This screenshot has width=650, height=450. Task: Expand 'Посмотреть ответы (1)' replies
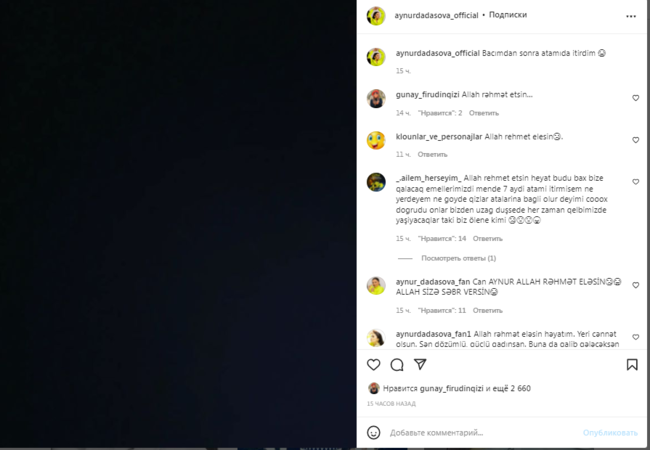coord(458,258)
